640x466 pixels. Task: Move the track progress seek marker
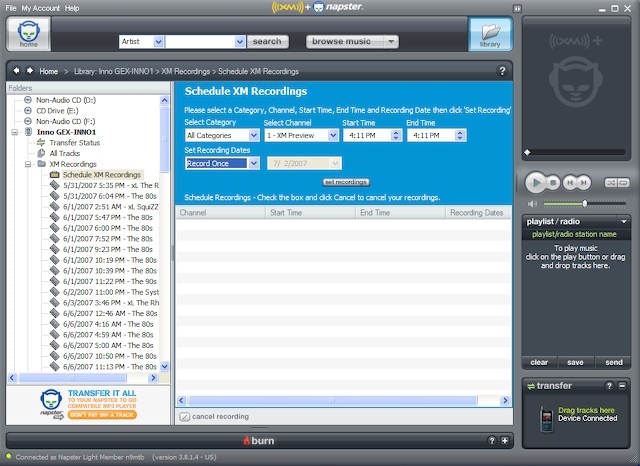point(527,152)
